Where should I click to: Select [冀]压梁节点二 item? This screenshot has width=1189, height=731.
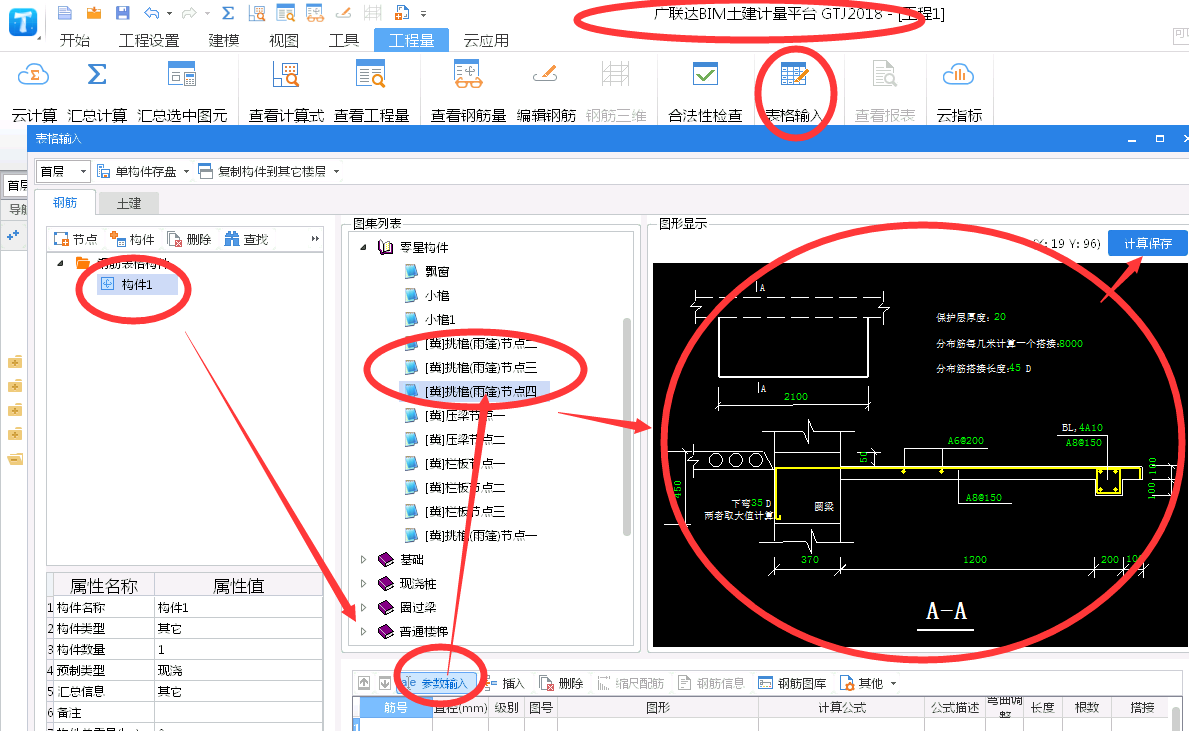pyautogui.click(x=465, y=440)
